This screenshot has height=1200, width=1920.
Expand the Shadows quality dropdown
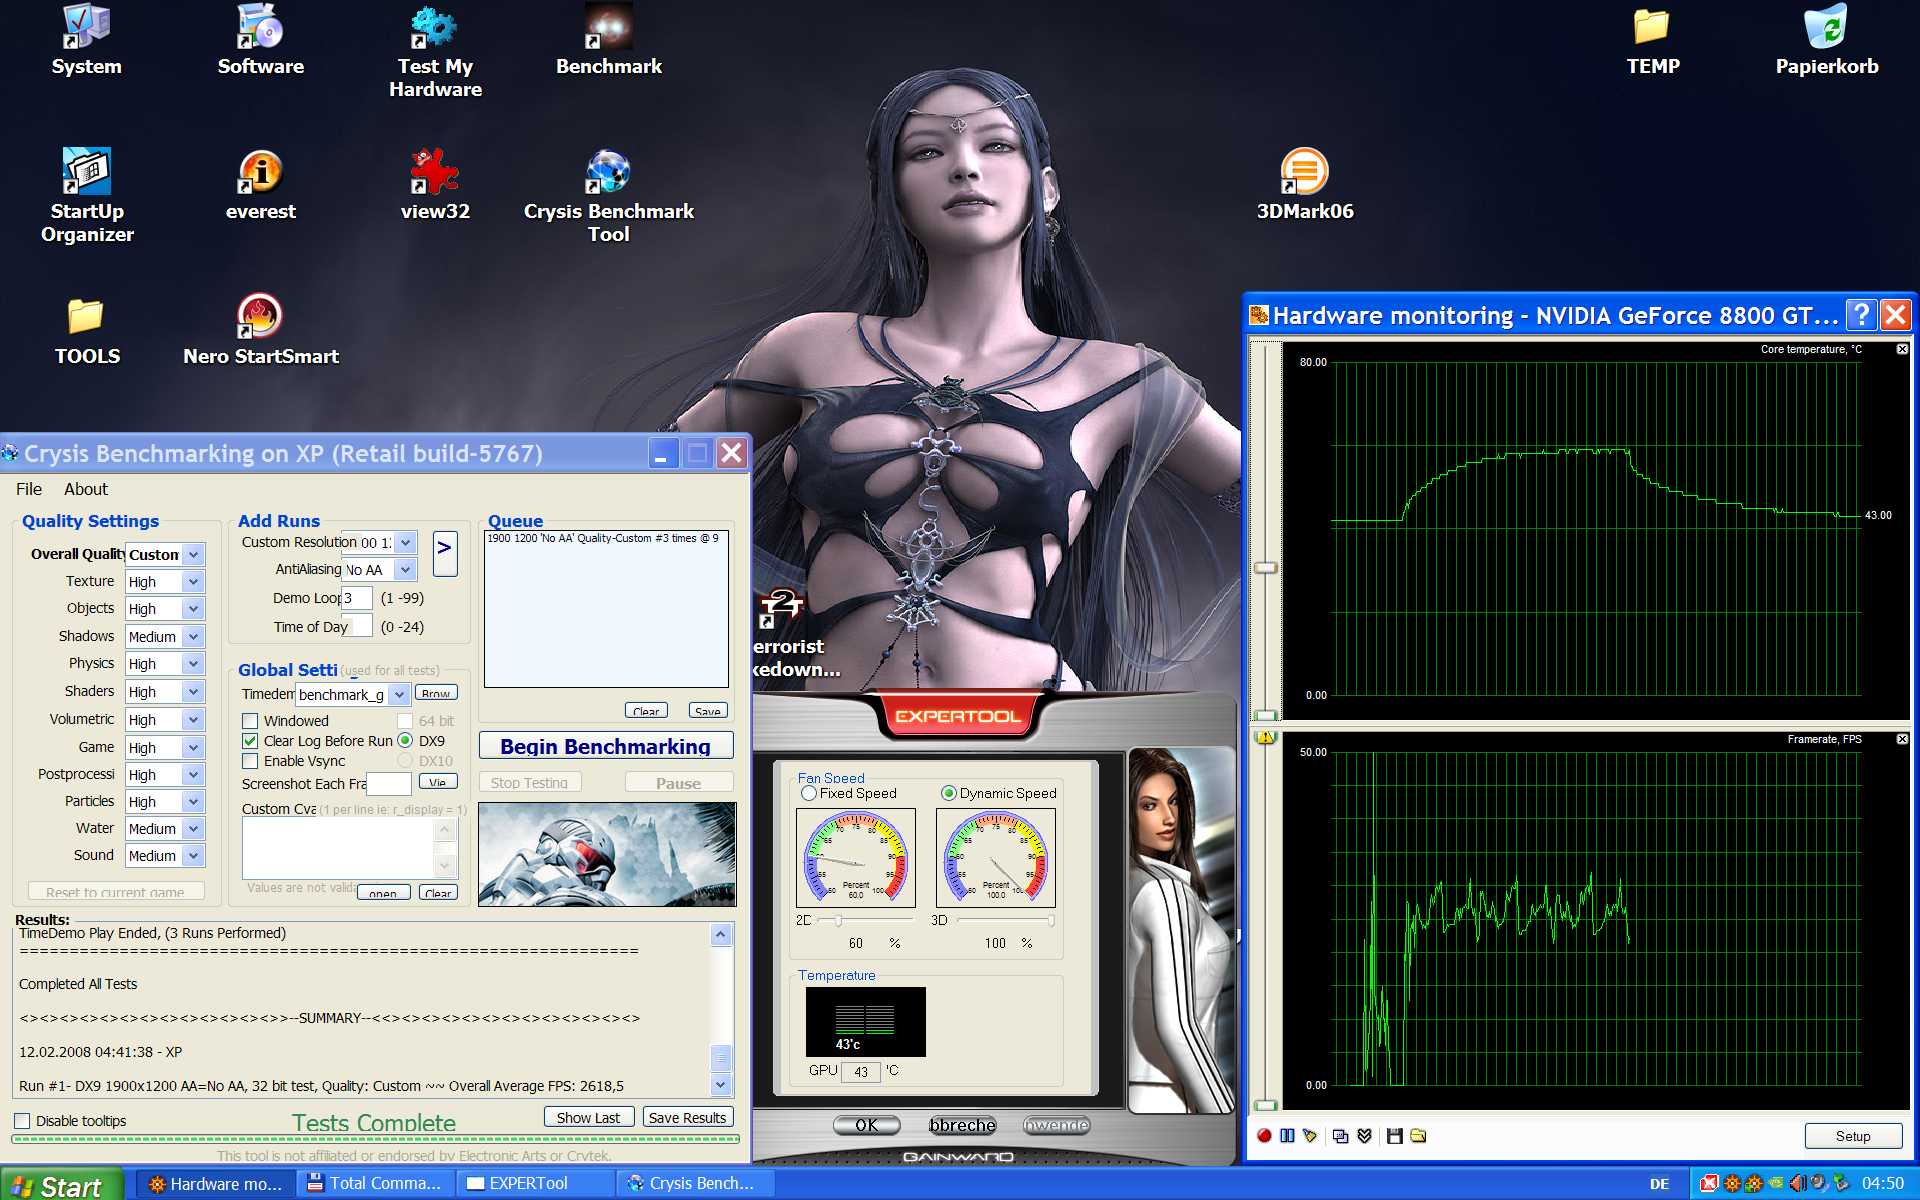pos(194,637)
